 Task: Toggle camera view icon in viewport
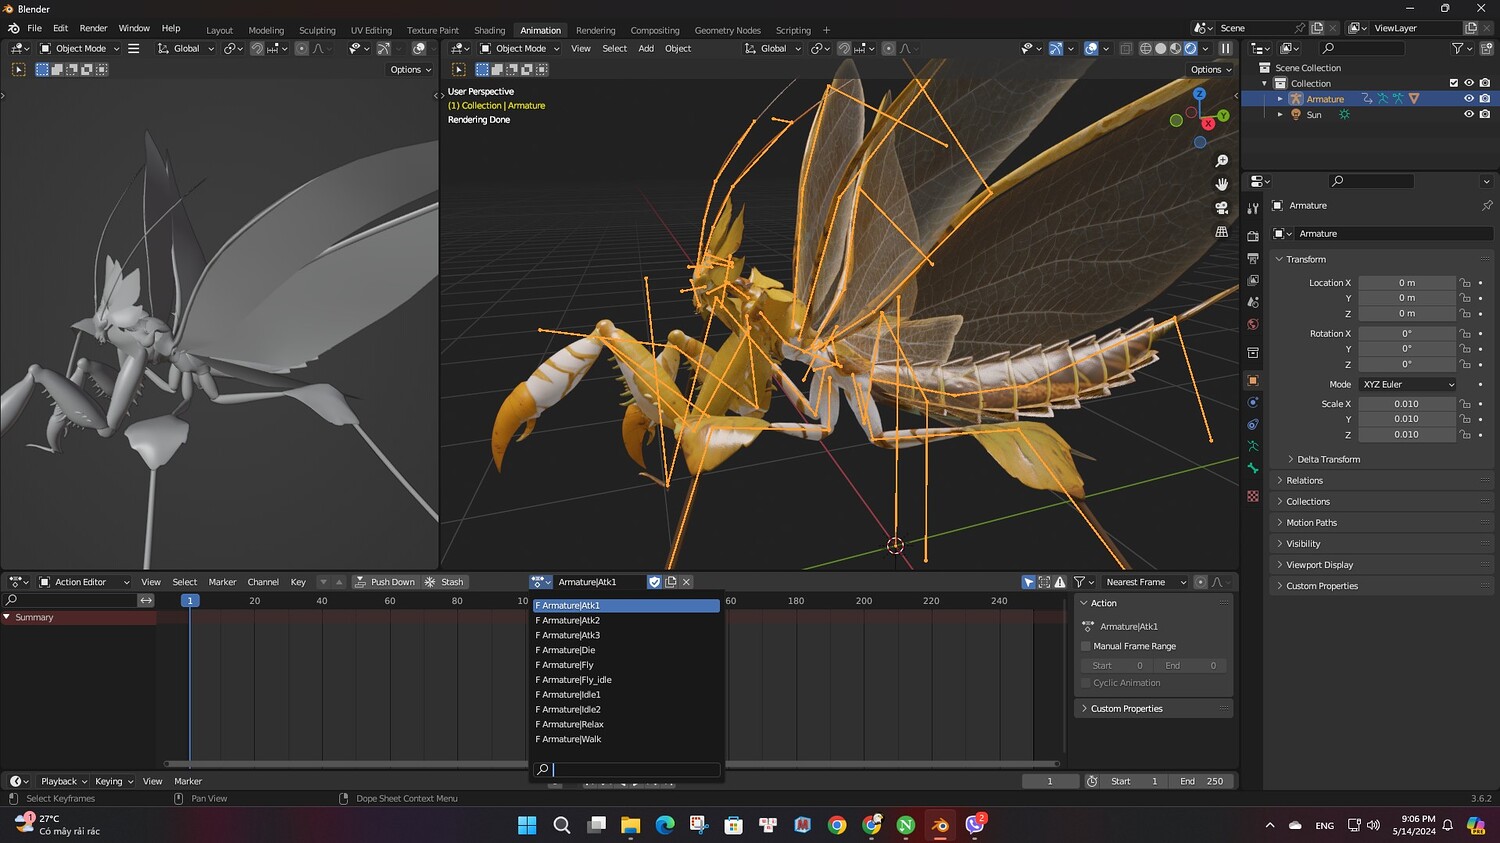pos(1221,208)
